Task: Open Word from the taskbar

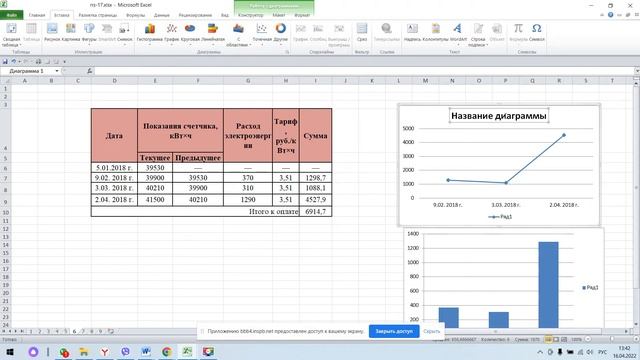Action: (x=146, y=352)
